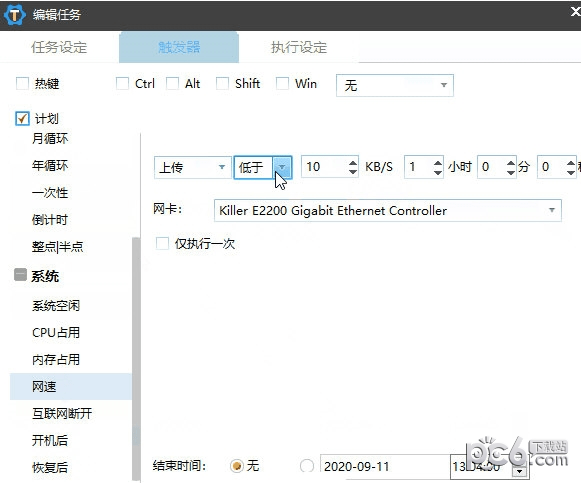Decrease the KB/S speed value
This screenshot has width=581, height=483.
click(353, 172)
